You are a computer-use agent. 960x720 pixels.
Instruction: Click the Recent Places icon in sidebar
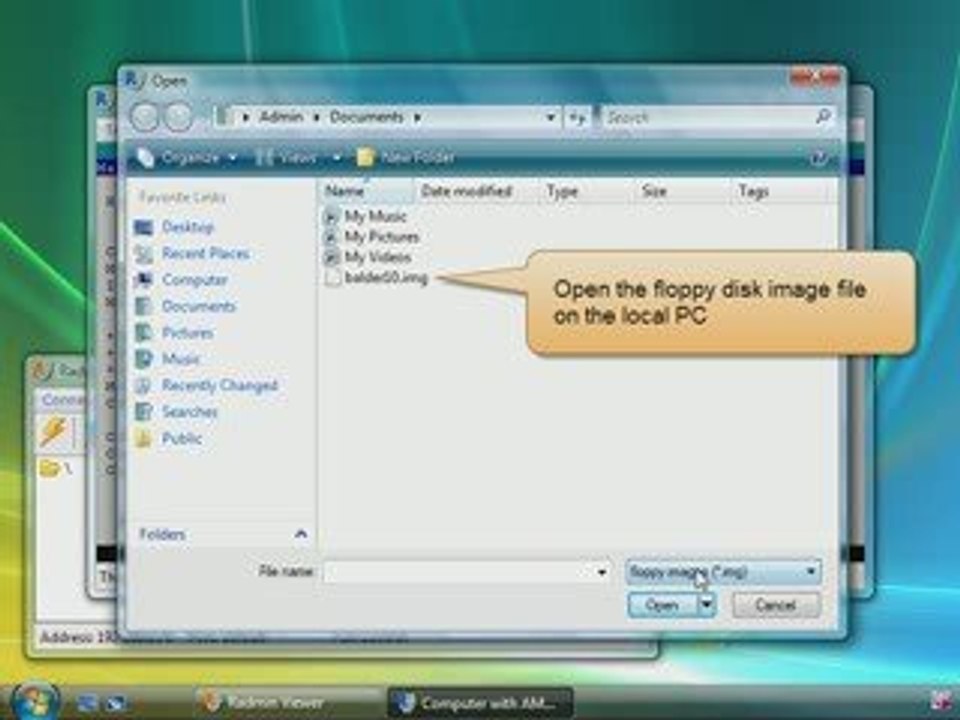point(143,254)
